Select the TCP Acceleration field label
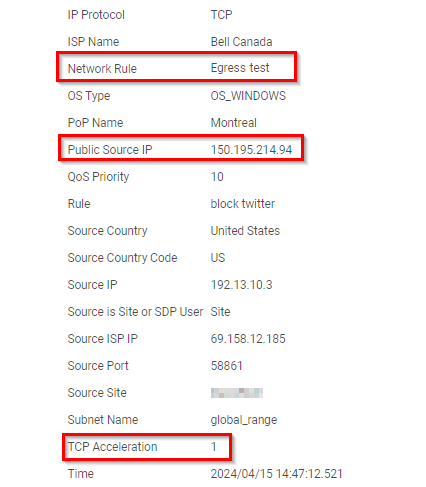This screenshot has height=487, width=426. 112,447
